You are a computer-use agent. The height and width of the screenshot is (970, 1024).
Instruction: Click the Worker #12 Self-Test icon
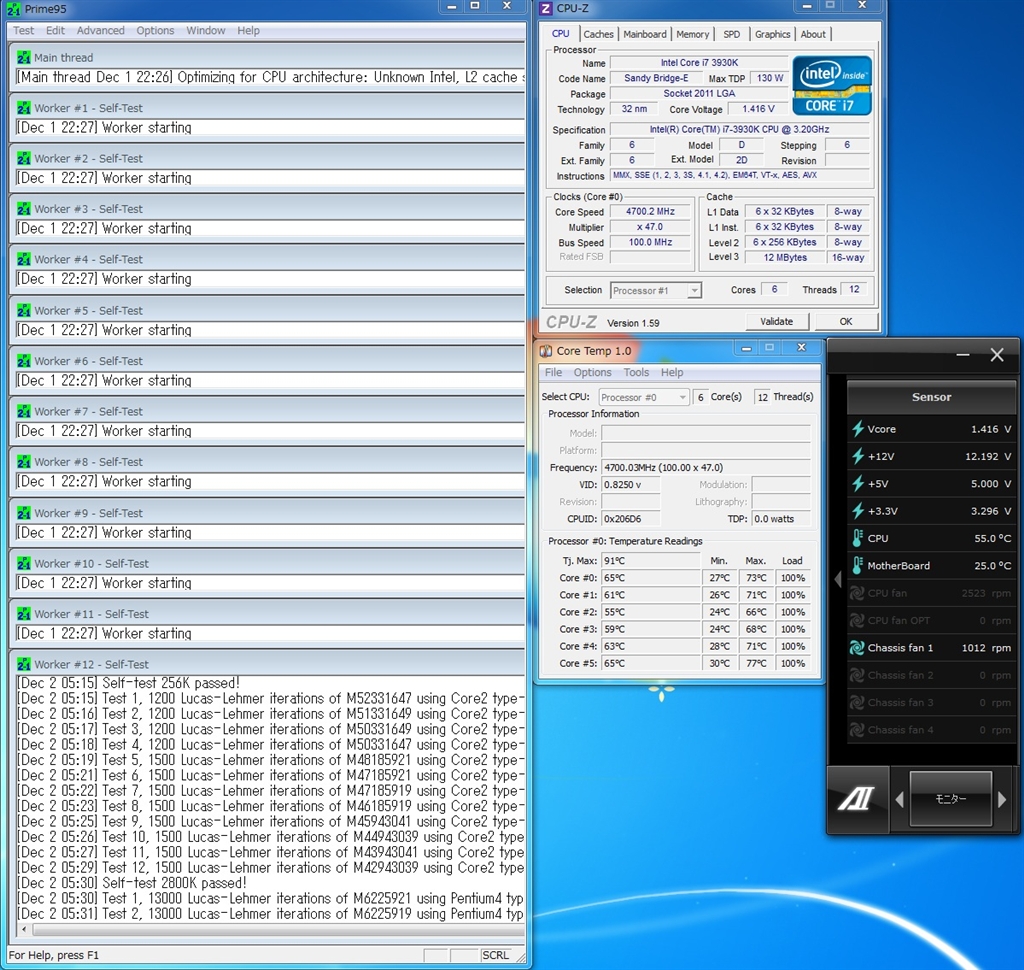(24, 664)
